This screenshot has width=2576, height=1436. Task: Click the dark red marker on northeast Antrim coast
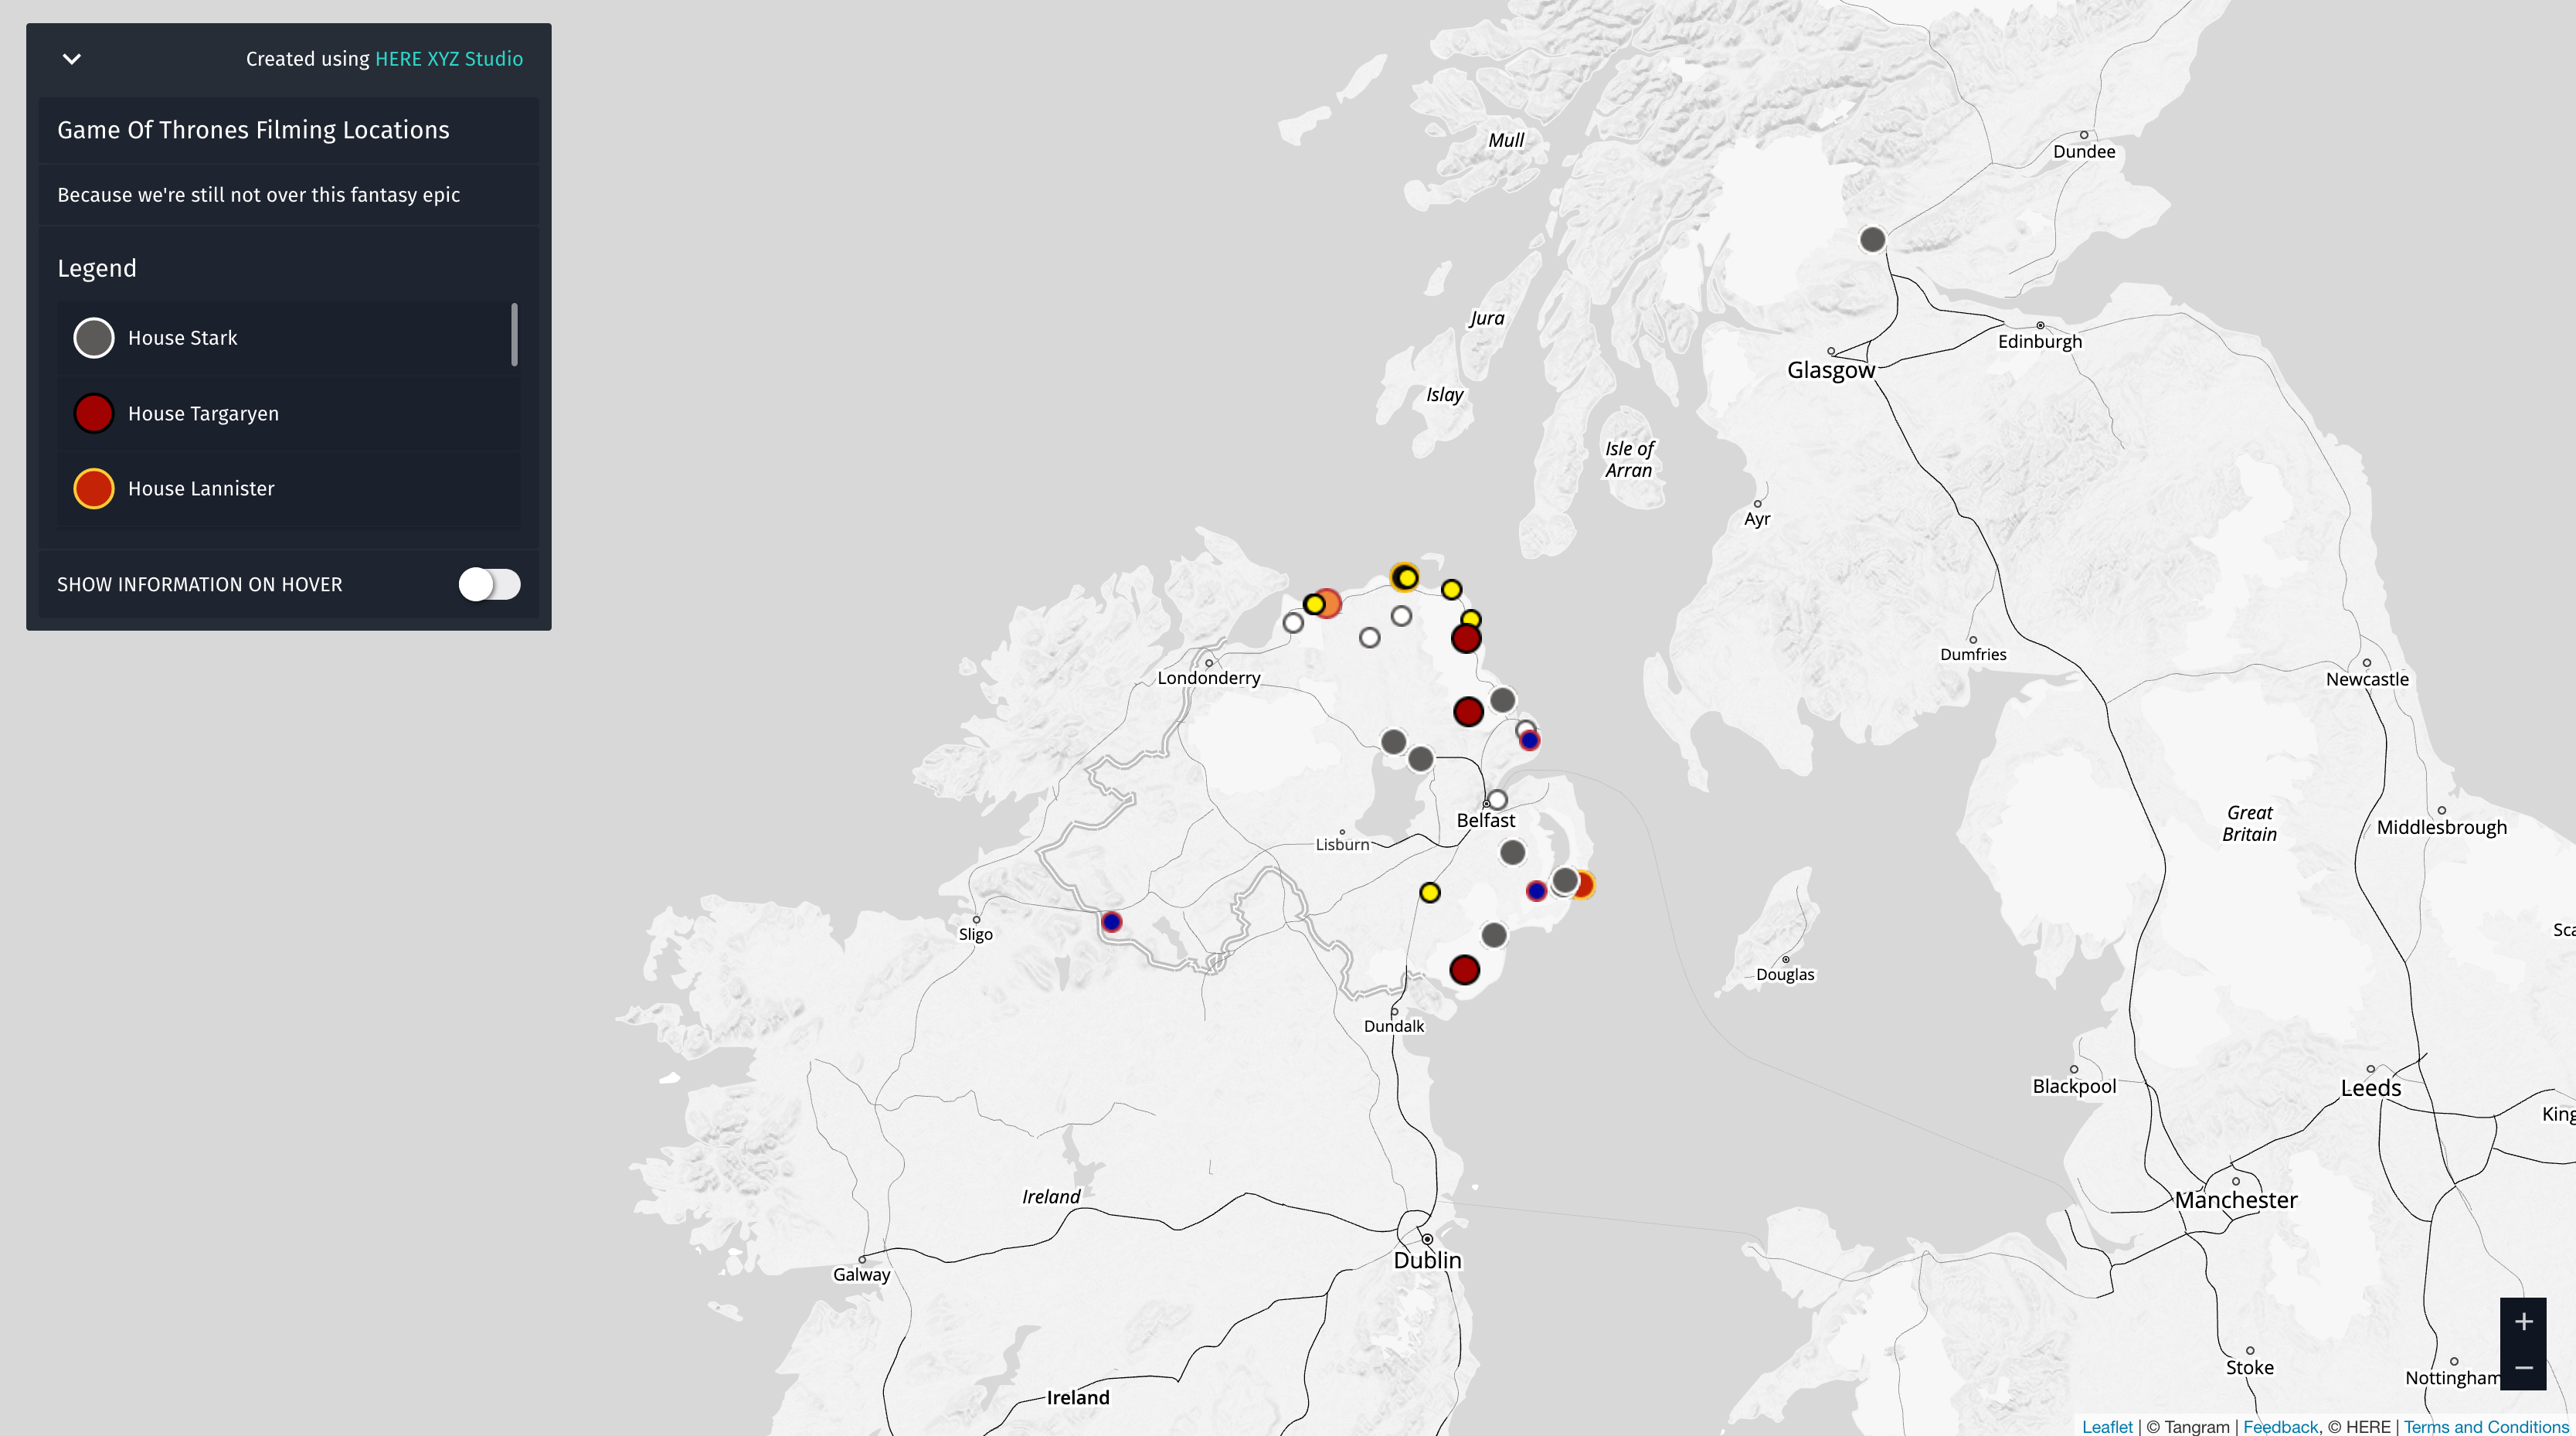click(1466, 638)
